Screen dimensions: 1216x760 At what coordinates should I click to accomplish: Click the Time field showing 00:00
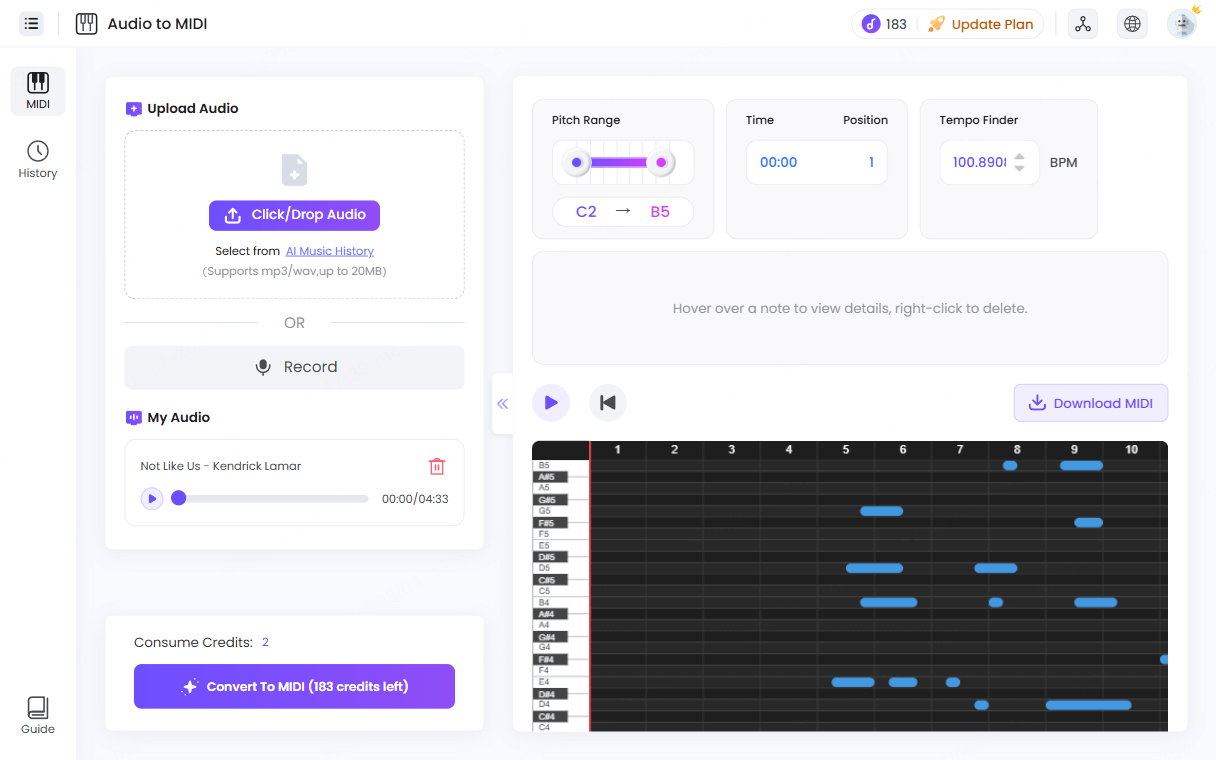pos(778,161)
